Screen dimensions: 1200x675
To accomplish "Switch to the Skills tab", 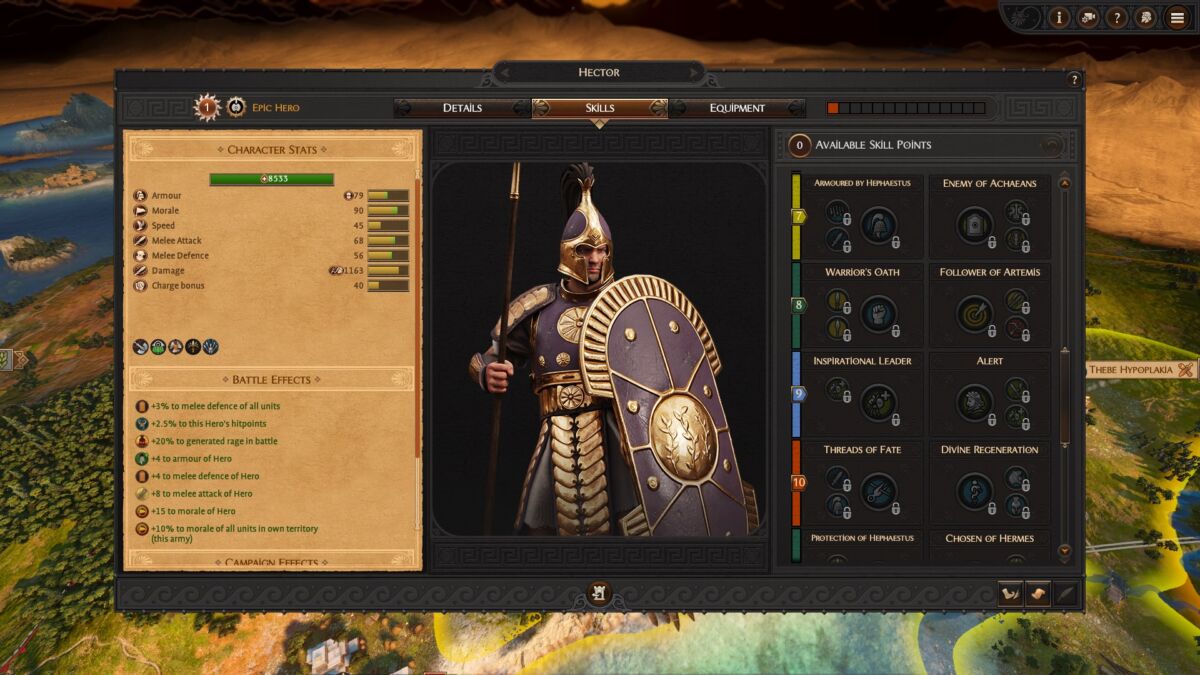I will (599, 108).
